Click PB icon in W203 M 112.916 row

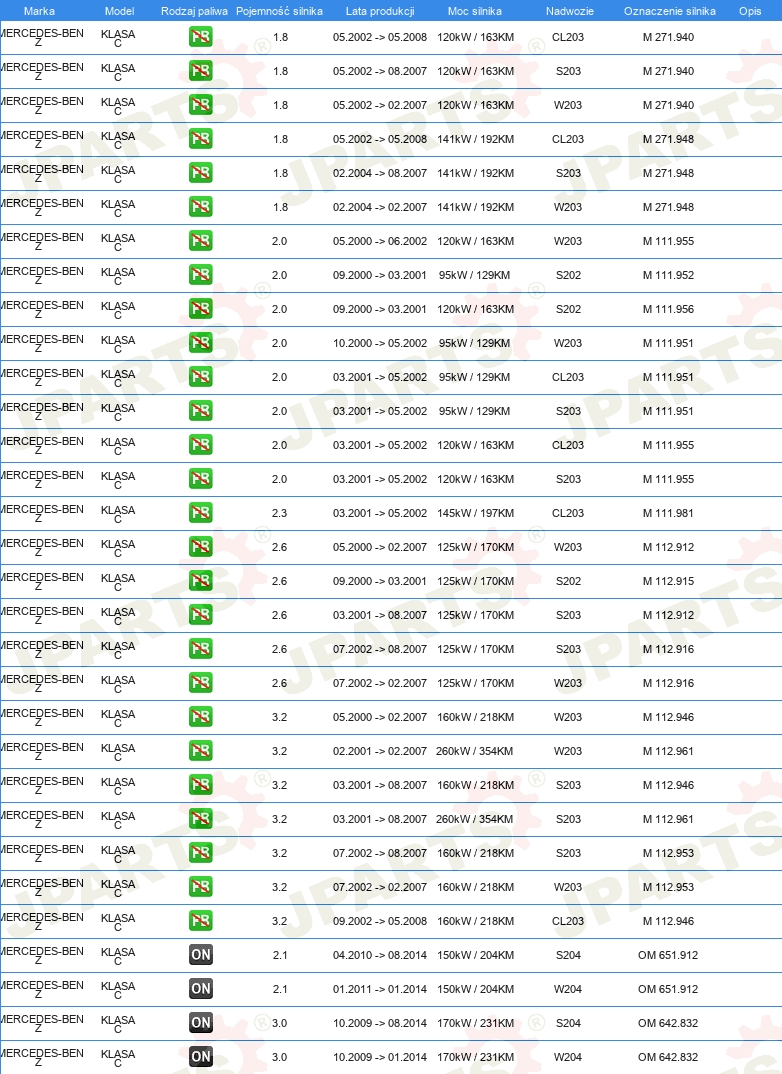pyautogui.click(x=201, y=683)
